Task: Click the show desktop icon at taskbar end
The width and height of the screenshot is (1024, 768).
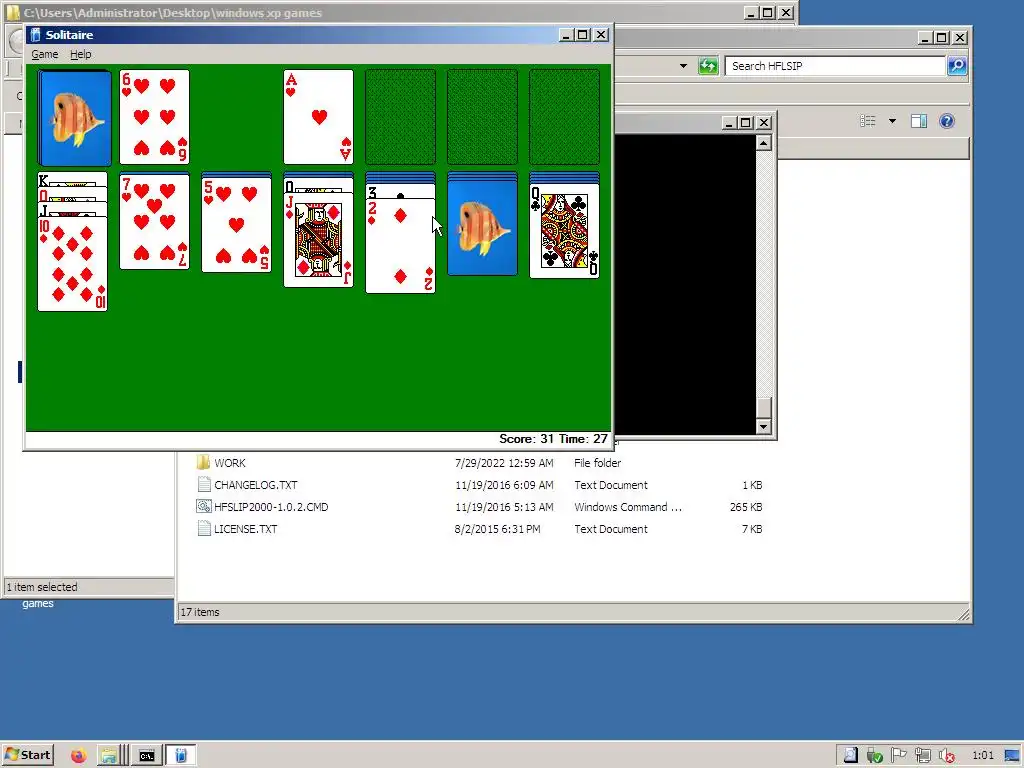Action: point(1013,756)
